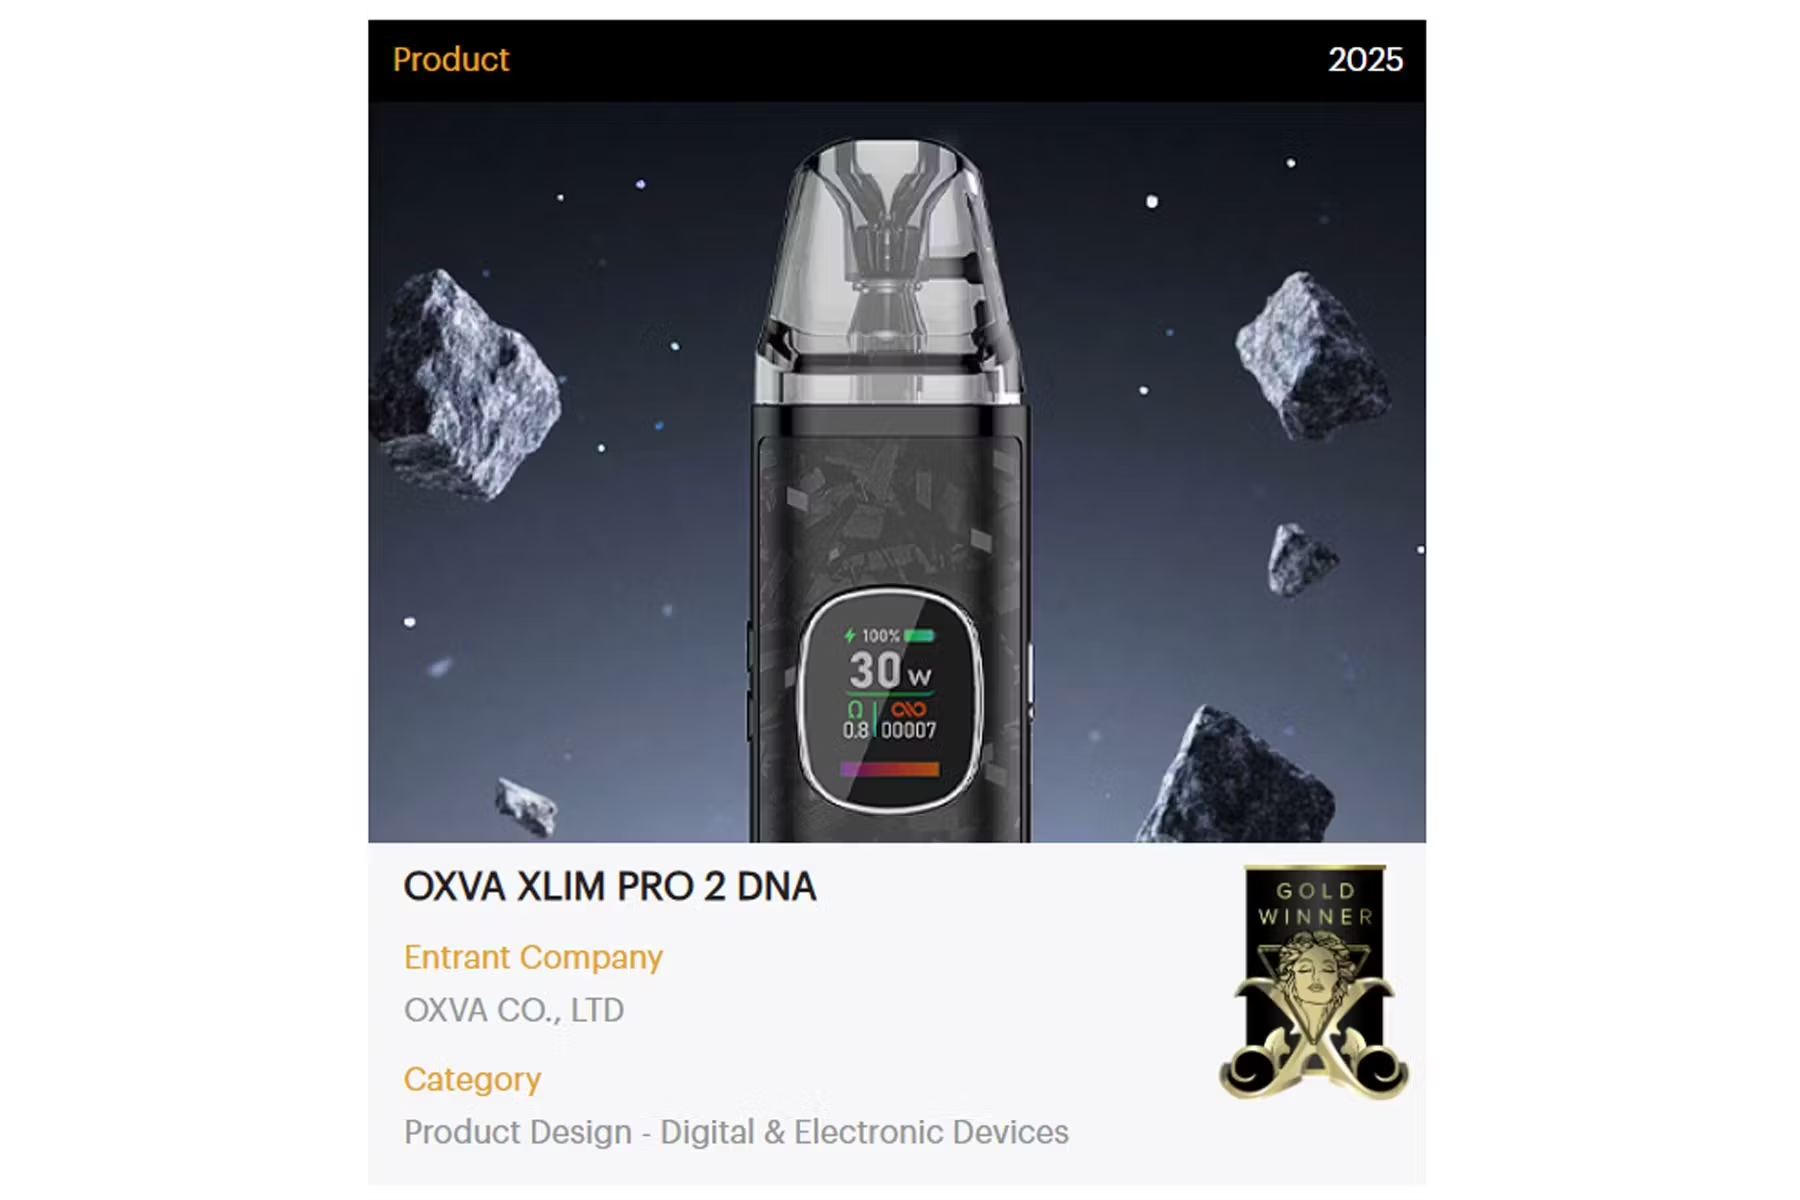Click the transparent pod mouthpiece
Viewport: 1800px width, 1200px height.
pyautogui.click(x=890, y=272)
